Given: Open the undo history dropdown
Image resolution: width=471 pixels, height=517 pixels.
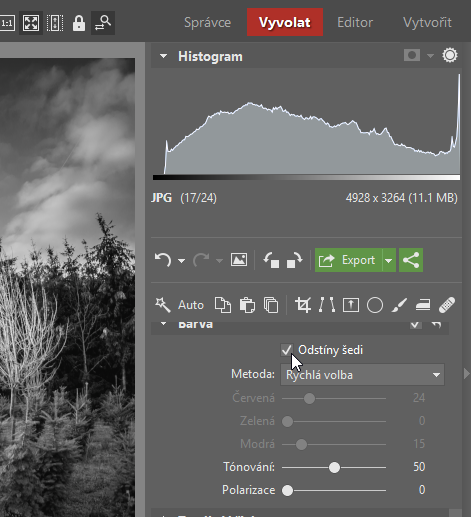Looking at the screenshot, I should 181,260.
